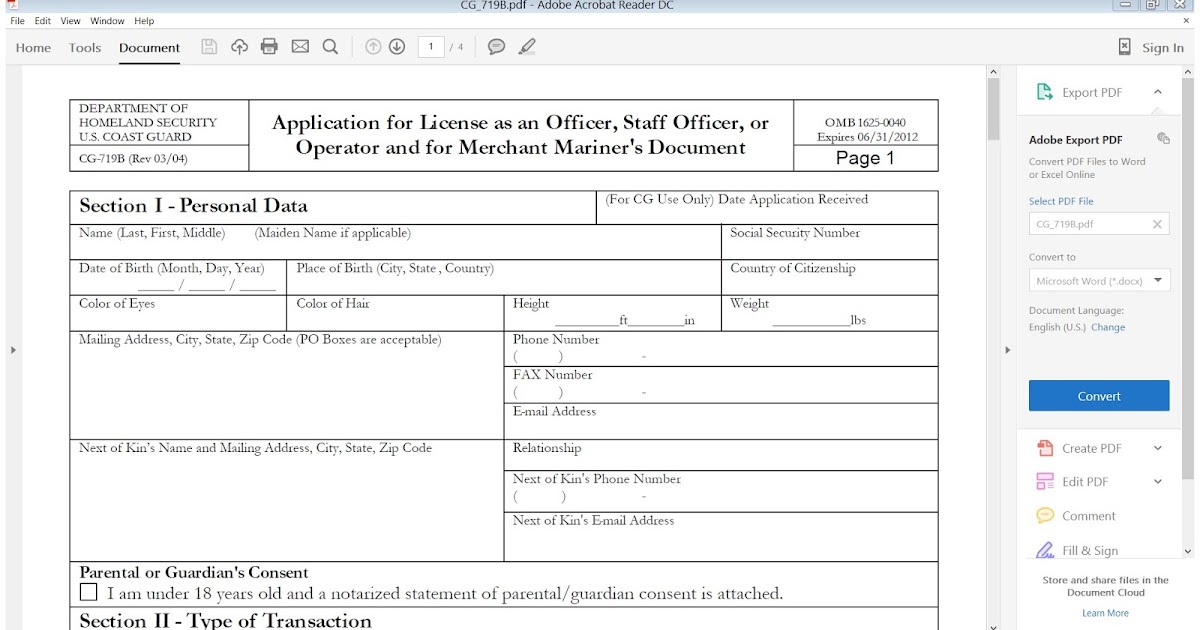
Task: Click the mobile link icon near Sign In
Action: pyautogui.click(x=1124, y=47)
